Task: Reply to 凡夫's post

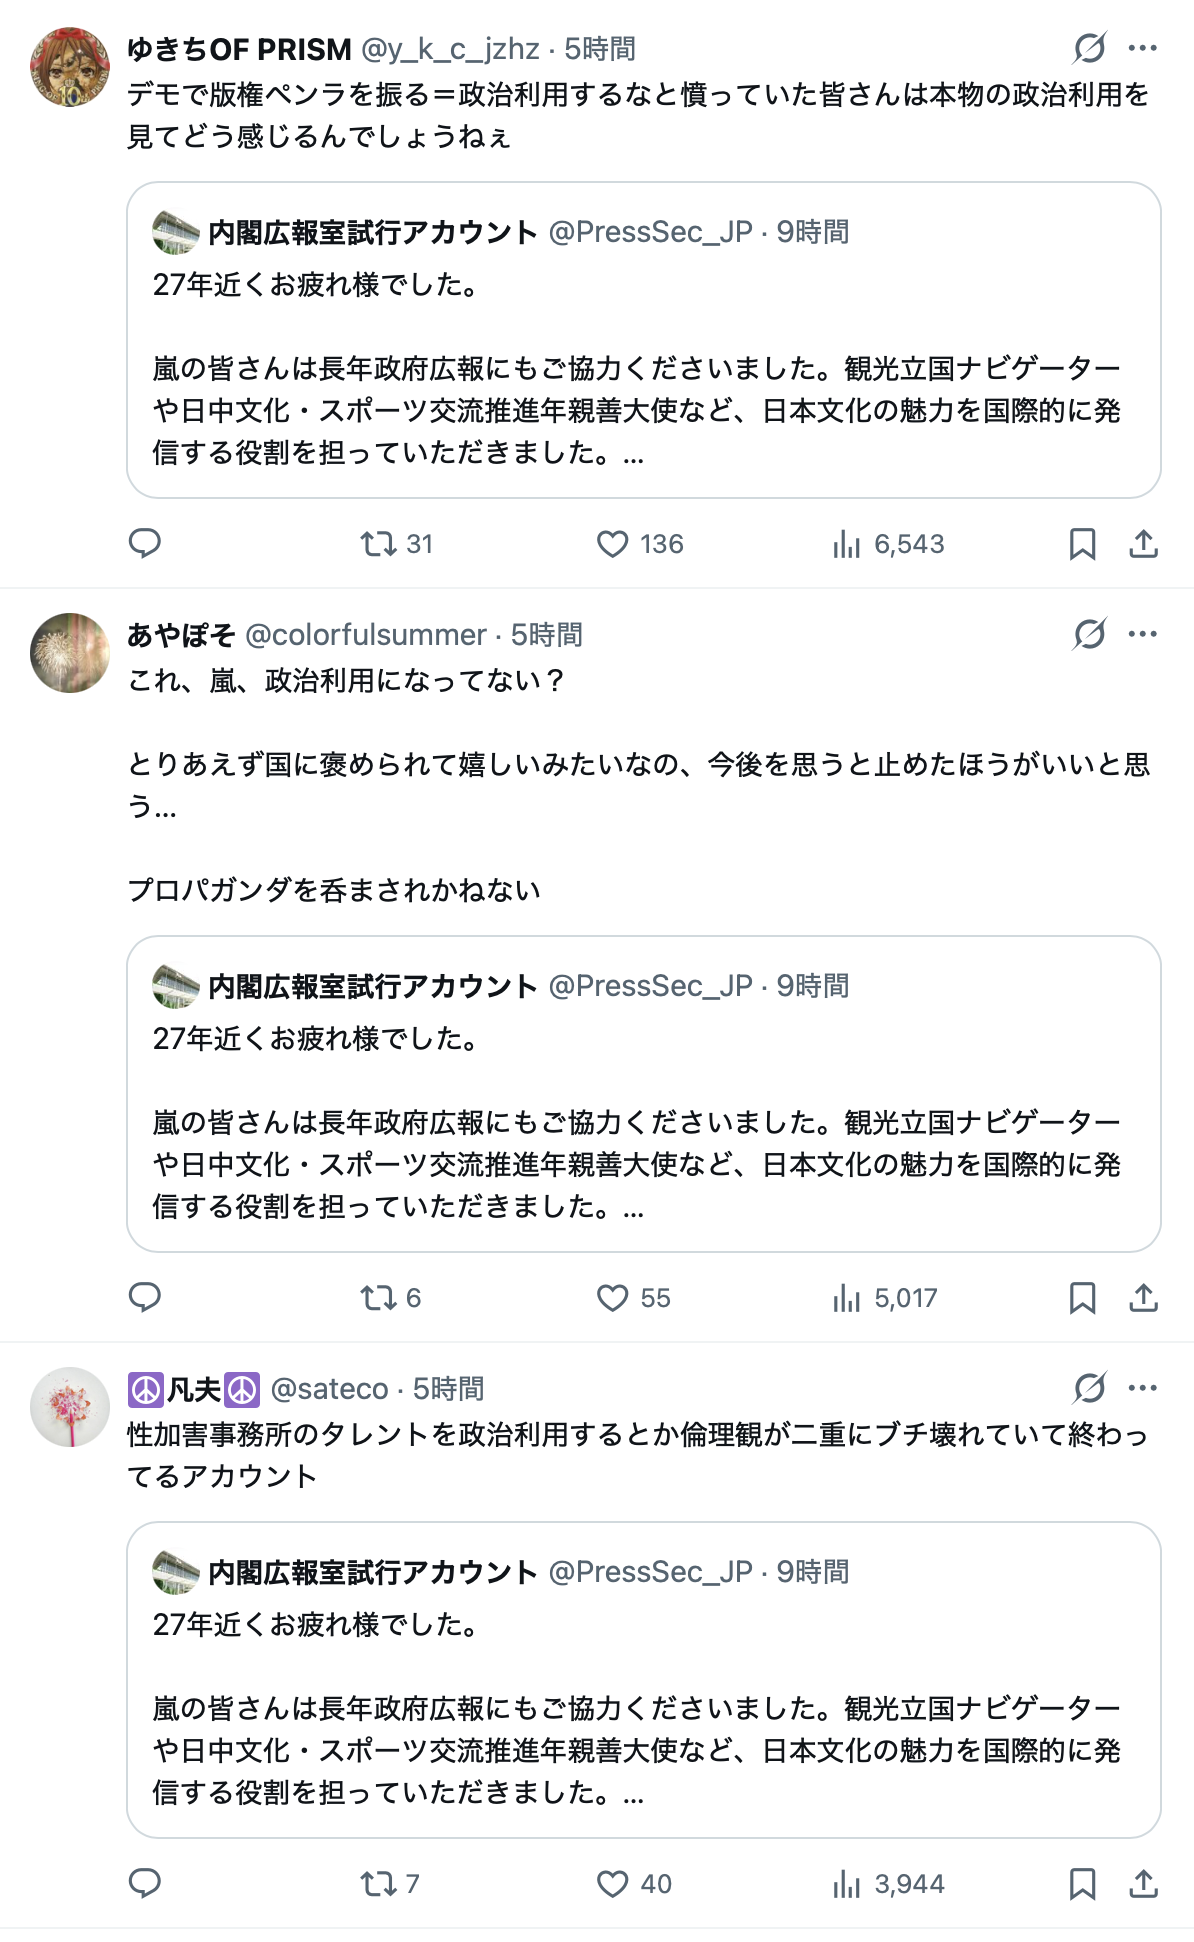Action: 145,1883
